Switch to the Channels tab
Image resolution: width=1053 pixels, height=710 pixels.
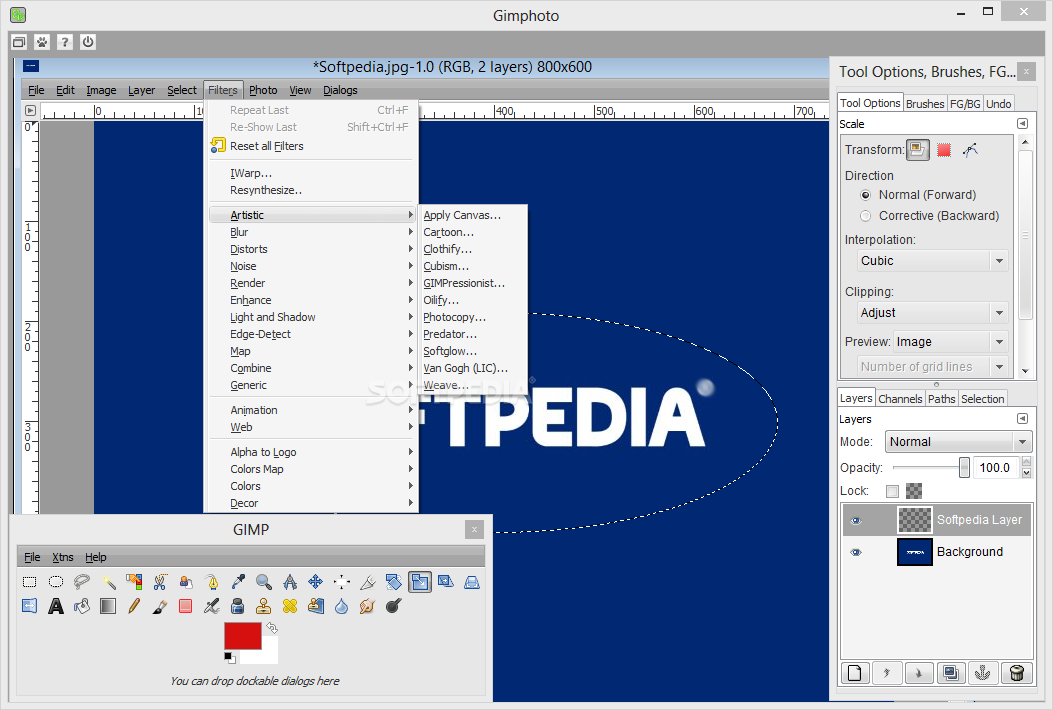pyautogui.click(x=900, y=398)
